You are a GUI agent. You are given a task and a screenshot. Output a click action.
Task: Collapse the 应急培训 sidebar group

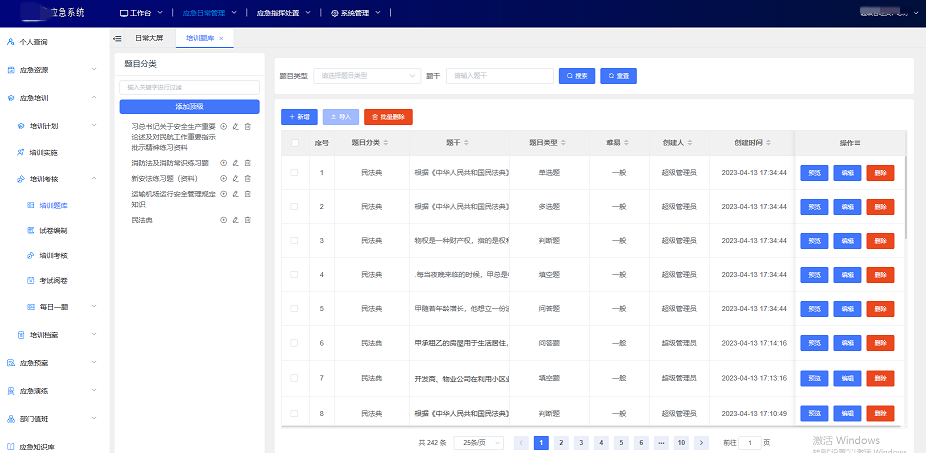point(94,97)
